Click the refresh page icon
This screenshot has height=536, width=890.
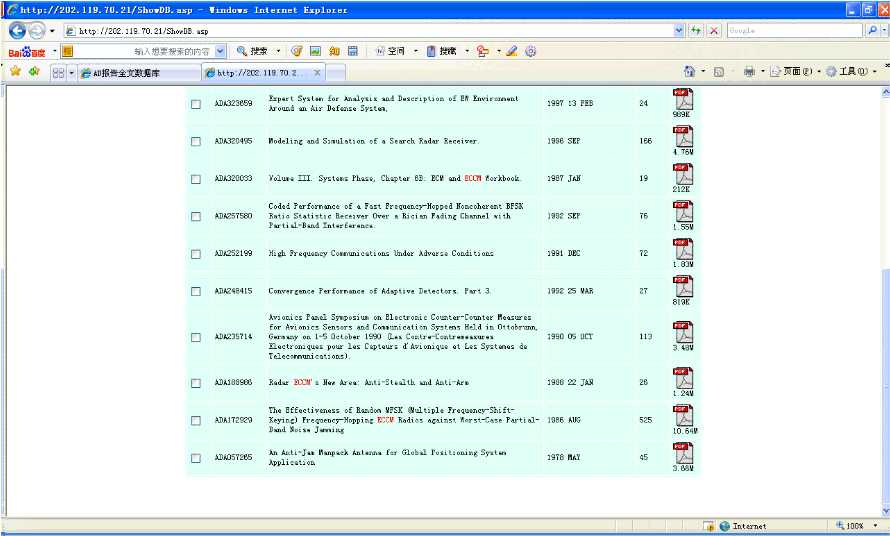pyautogui.click(x=695, y=31)
